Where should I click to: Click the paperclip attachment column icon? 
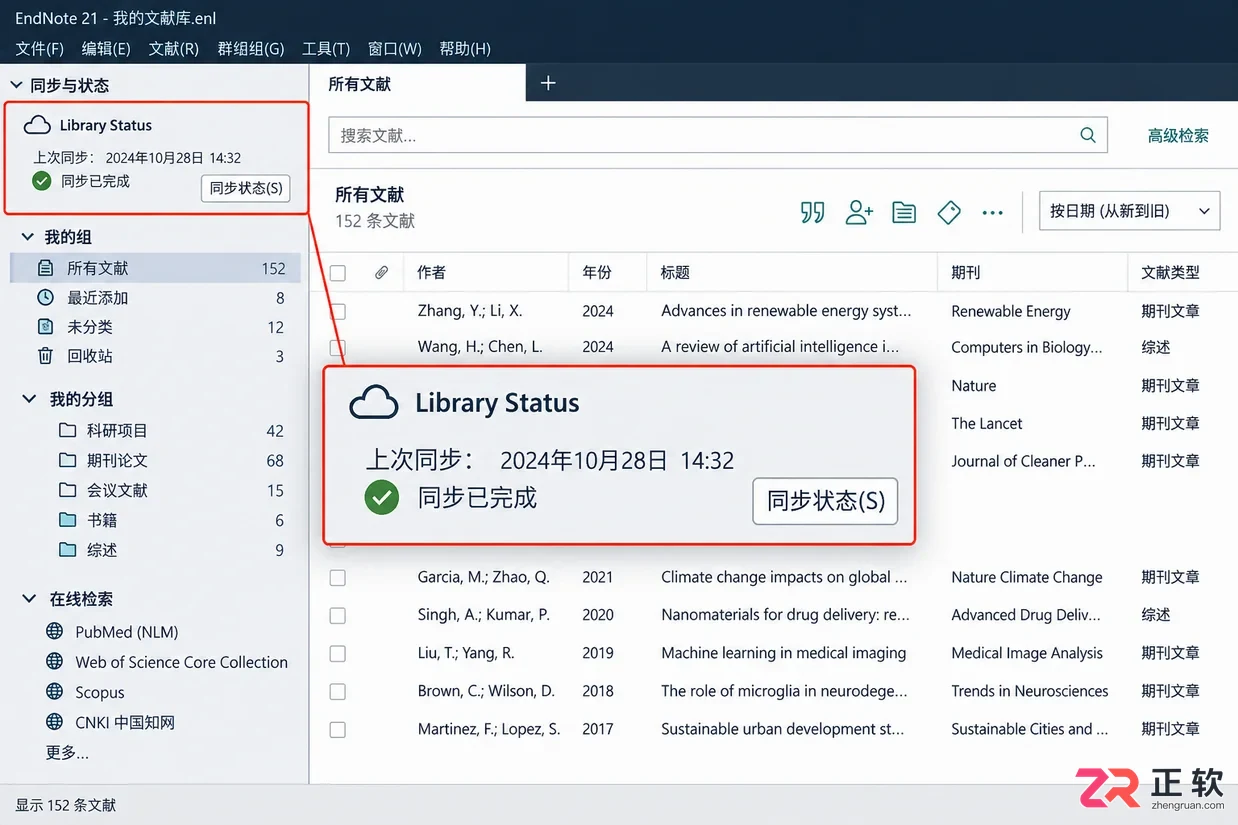[x=381, y=272]
